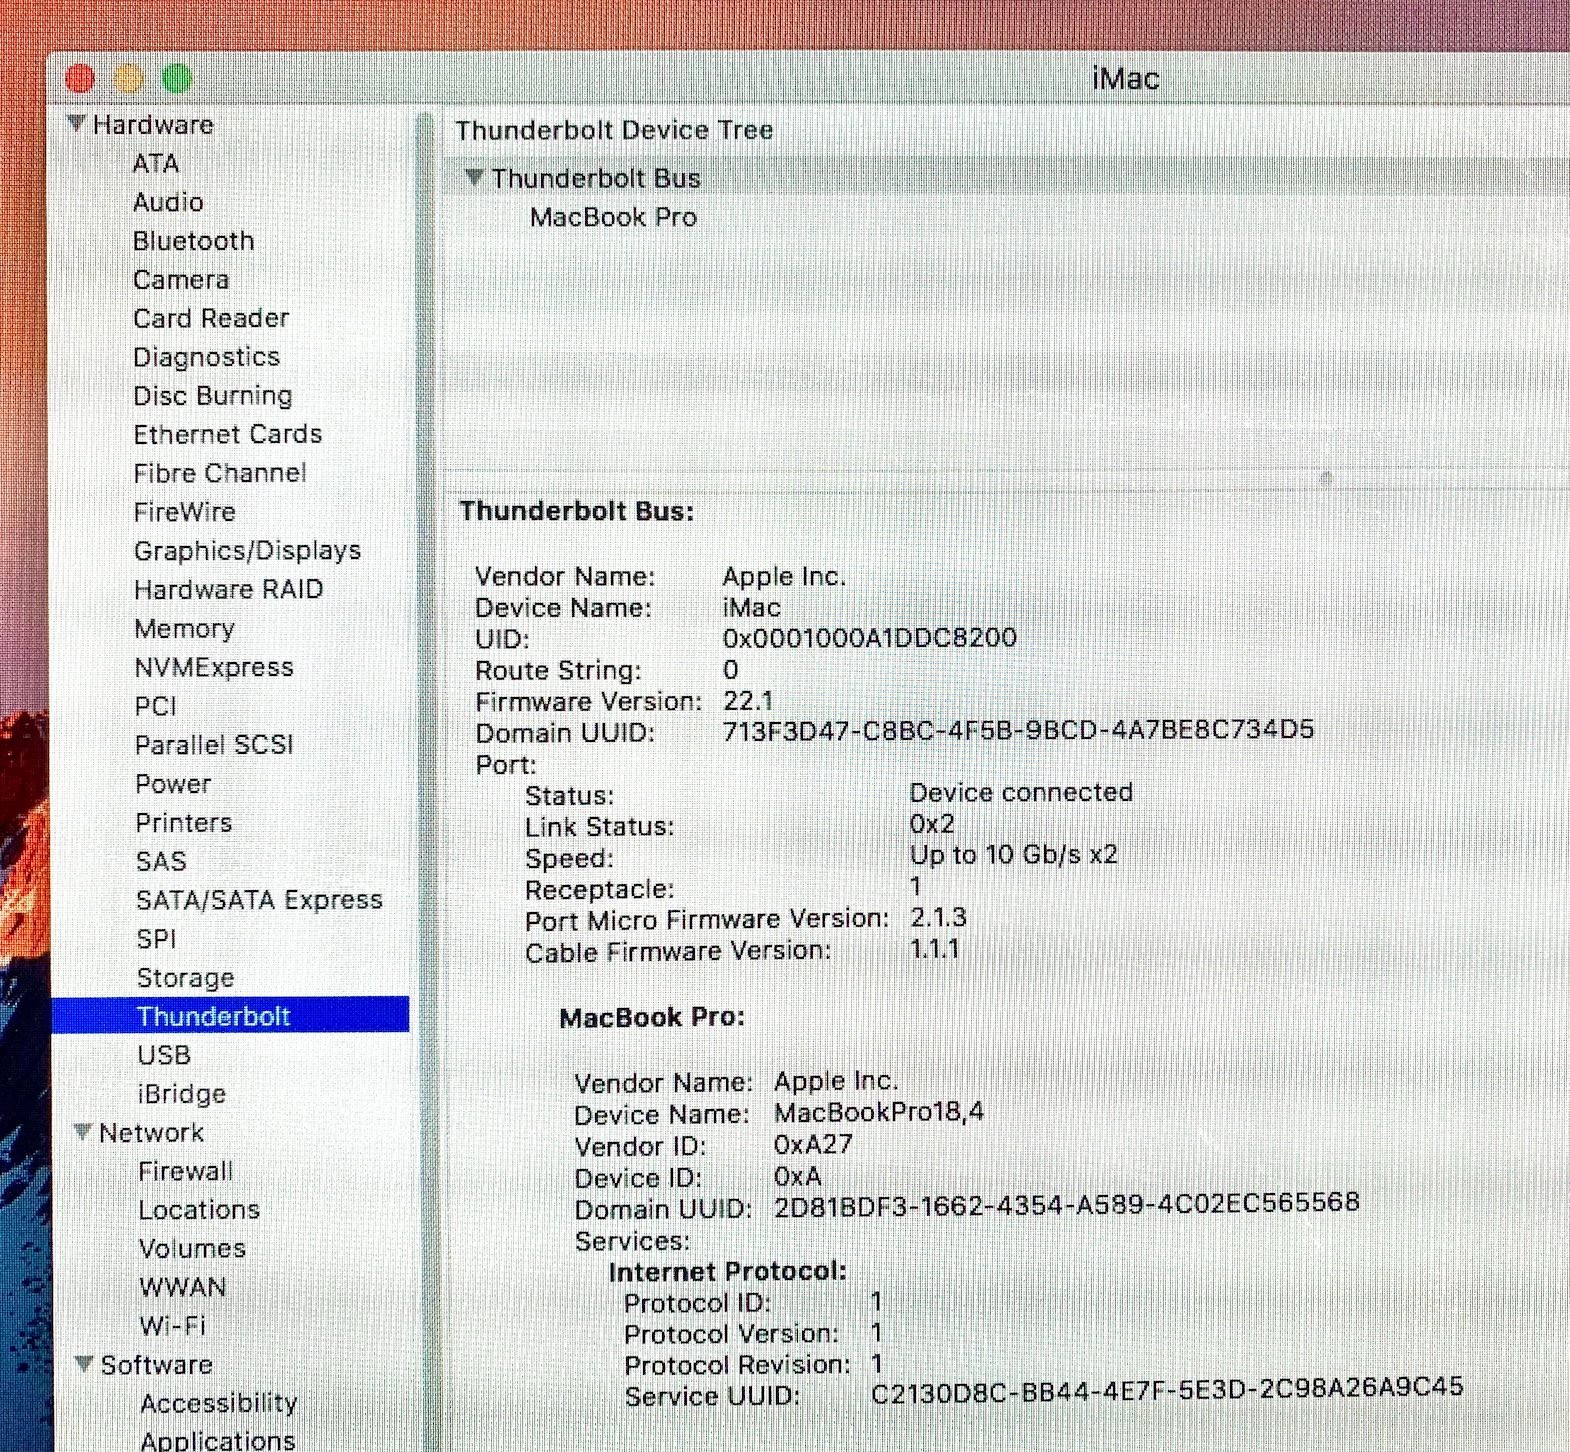Open FireWire hardware section
This screenshot has height=1452, width=1570.
coord(185,512)
